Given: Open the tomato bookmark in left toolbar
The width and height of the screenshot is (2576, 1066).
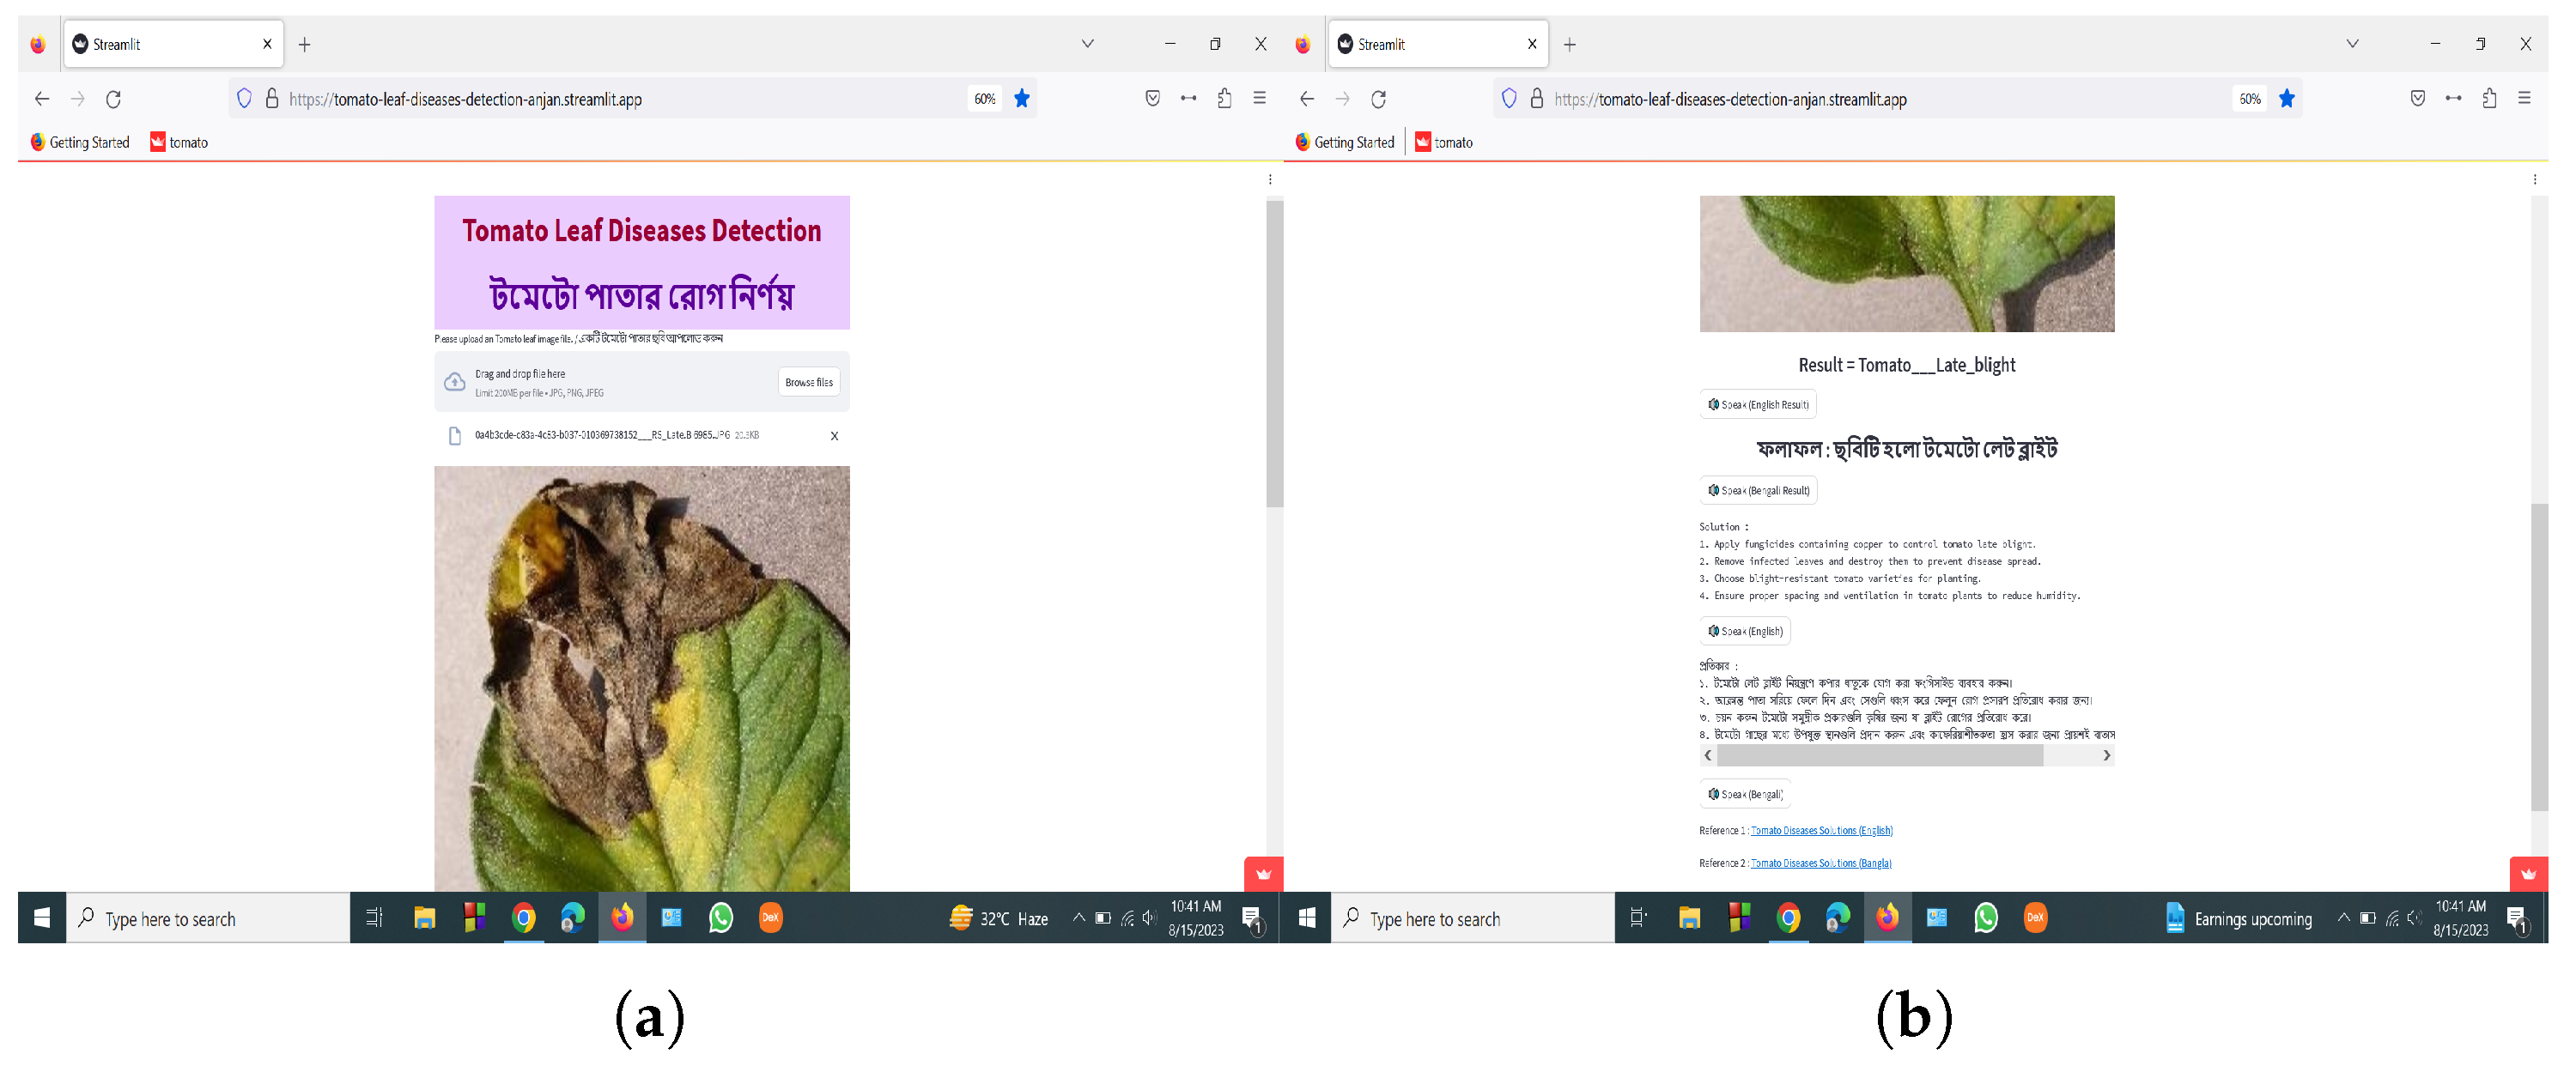Looking at the screenshot, I should pos(179,142).
